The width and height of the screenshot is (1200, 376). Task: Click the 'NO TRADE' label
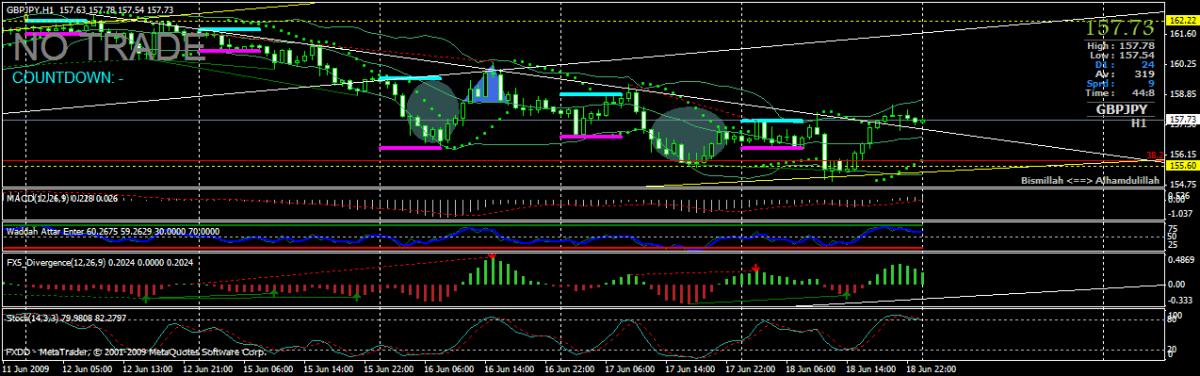[x=110, y=46]
